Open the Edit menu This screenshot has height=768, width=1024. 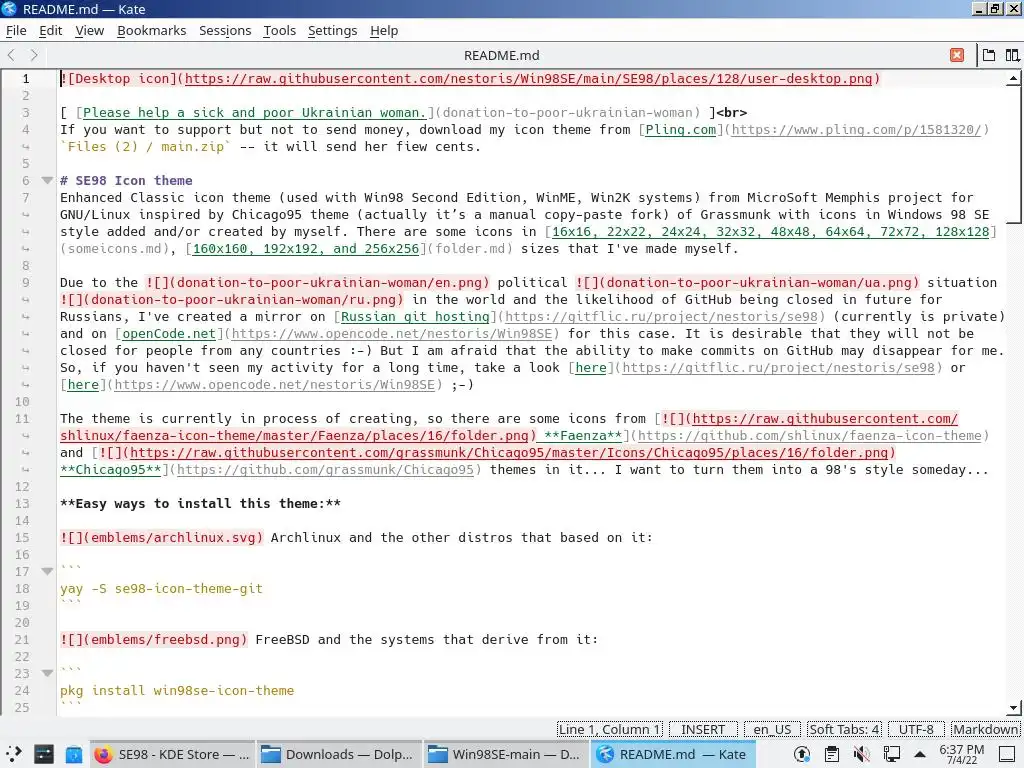(50, 31)
